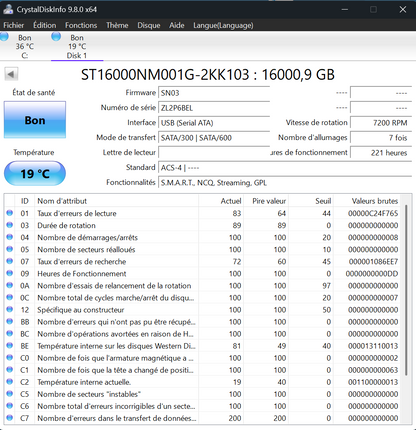Click status dot for Spécifique au constructeur
This screenshot has width=416, height=430.
point(9,309)
